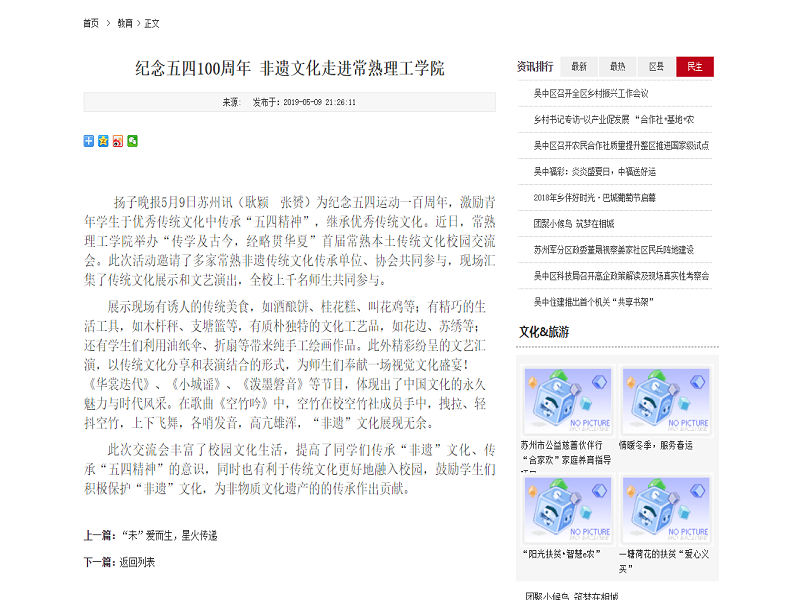Open thumbnail above 阳光扶贫·智慧e农

pyautogui.click(x=568, y=509)
